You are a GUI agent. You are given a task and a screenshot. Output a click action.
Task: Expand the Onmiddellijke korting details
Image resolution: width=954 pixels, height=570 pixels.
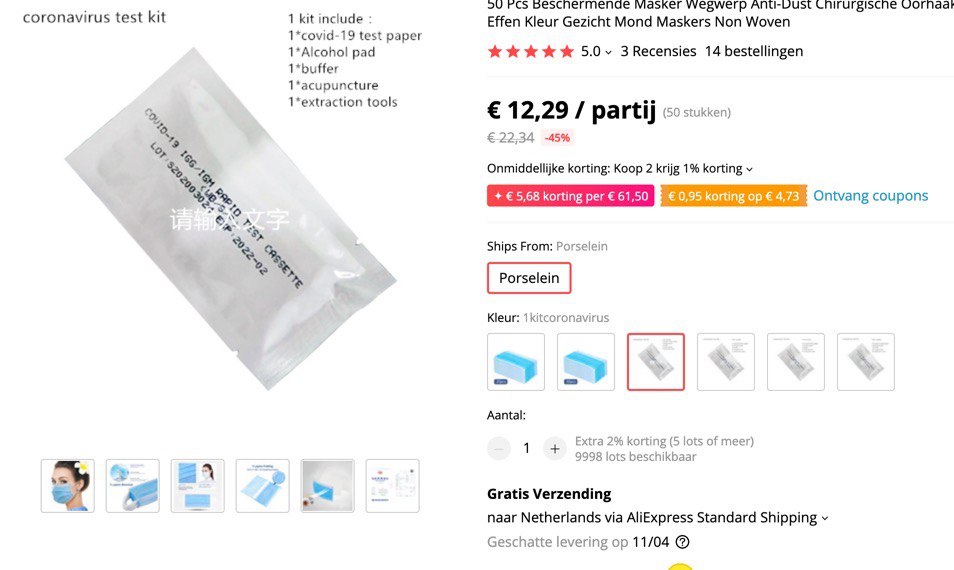[x=750, y=169]
